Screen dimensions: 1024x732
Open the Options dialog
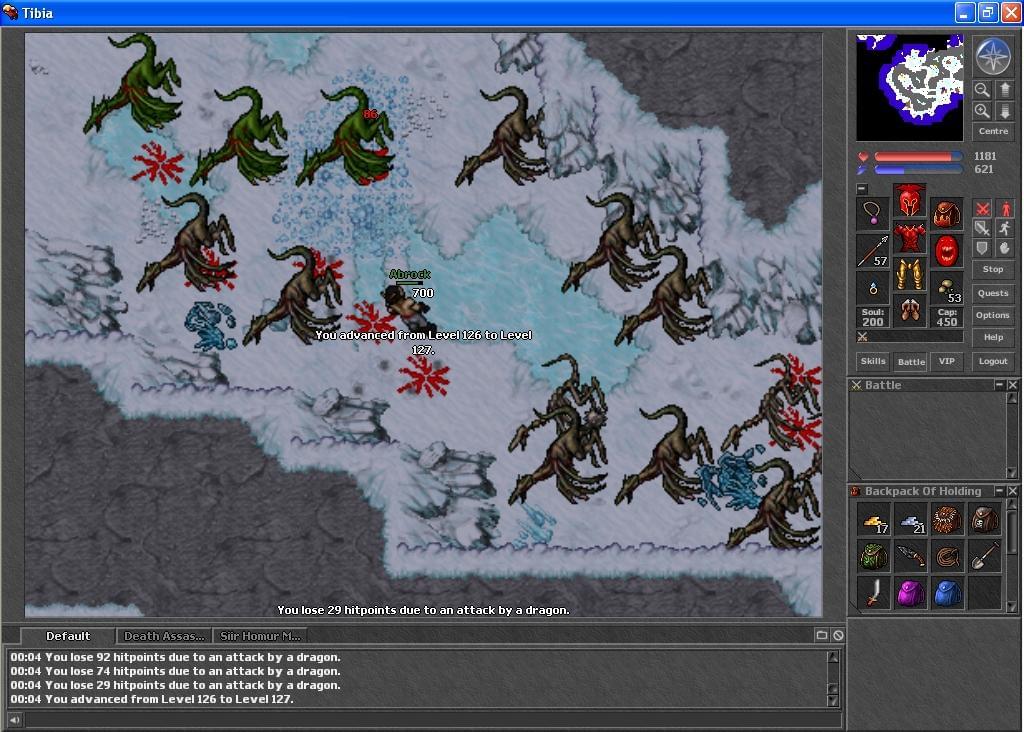993,315
